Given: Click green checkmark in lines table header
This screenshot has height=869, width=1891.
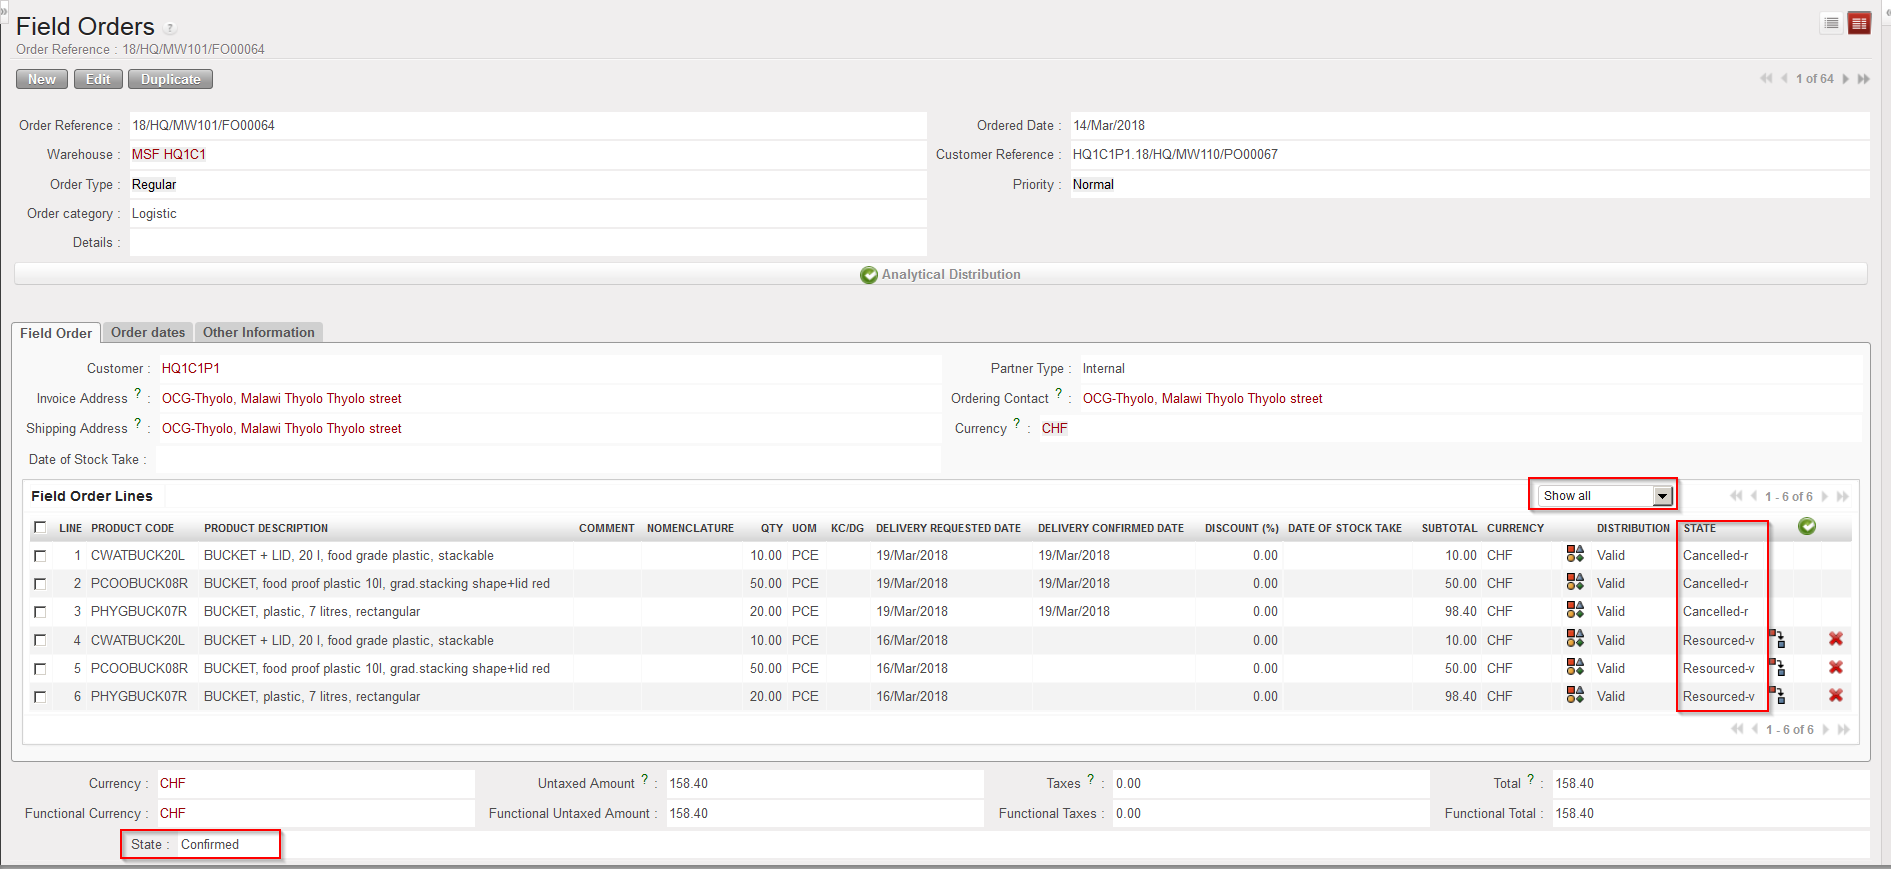Looking at the screenshot, I should pyautogui.click(x=1807, y=527).
